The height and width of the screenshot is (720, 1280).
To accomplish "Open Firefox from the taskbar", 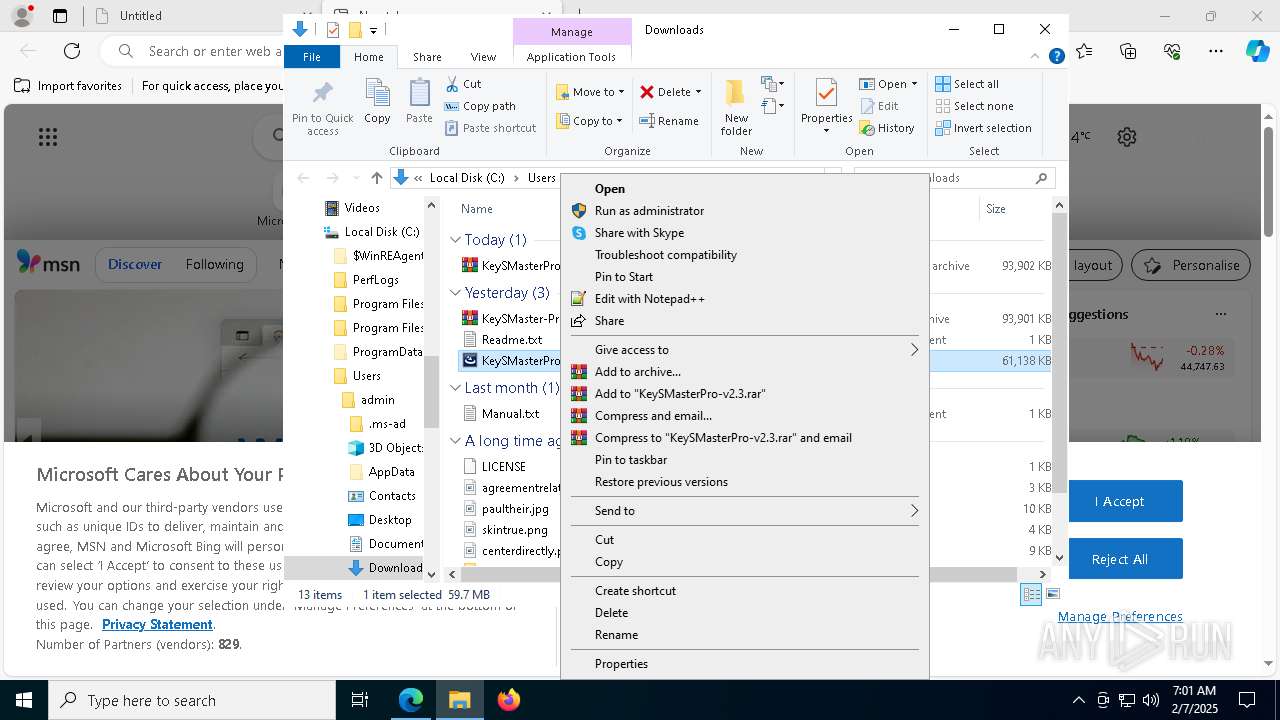I will click(509, 700).
